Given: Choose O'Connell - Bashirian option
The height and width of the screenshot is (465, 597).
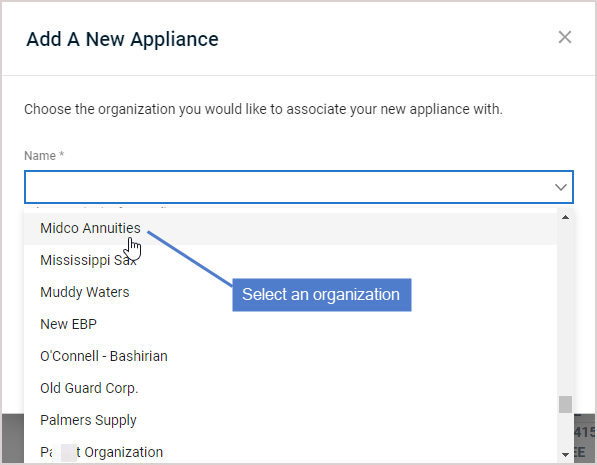Looking at the screenshot, I should click(x=290, y=356).
